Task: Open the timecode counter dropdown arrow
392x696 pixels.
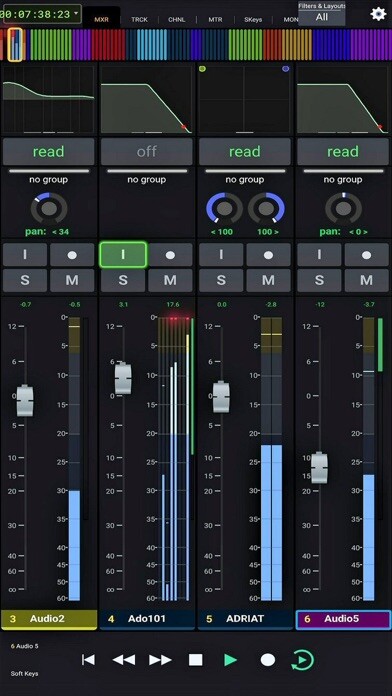Action: coord(76,14)
